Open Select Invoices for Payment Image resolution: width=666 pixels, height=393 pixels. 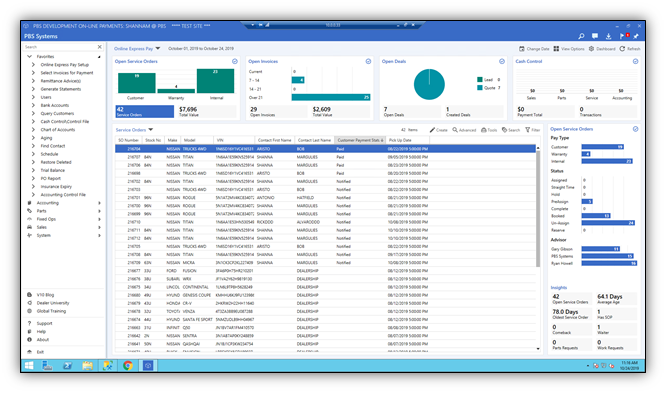pyautogui.click(x=67, y=73)
